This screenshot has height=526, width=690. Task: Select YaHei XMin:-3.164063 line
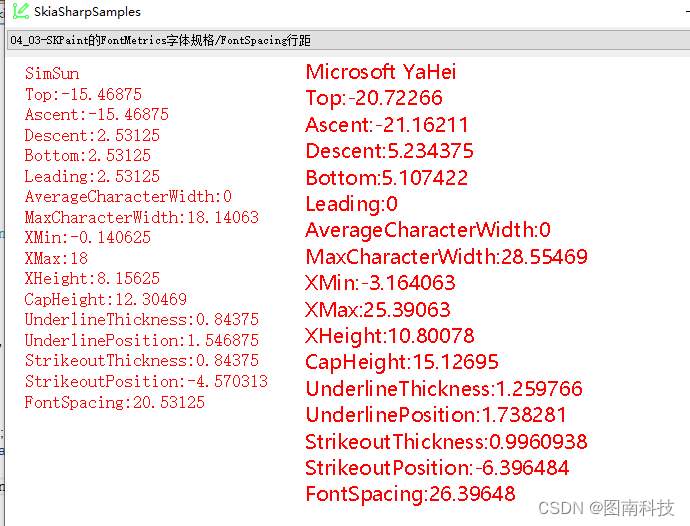point(380,283)
